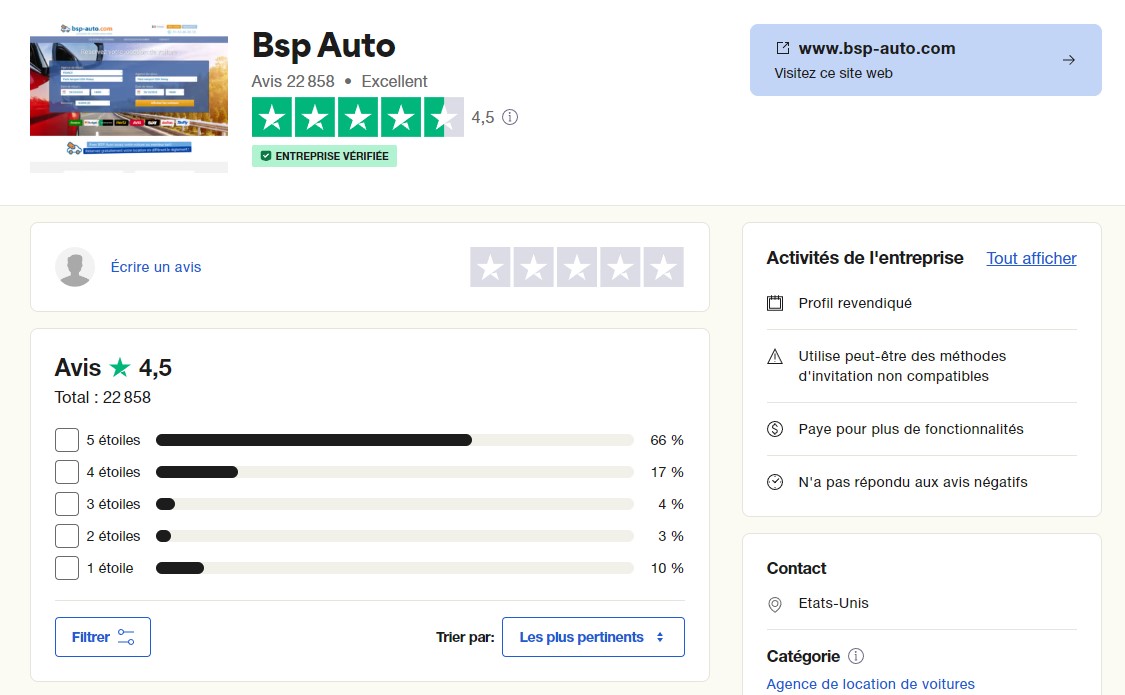Click the Bsp Auto website thumbnail
This screenshot has width=1125, height=695.
[129, 98]
